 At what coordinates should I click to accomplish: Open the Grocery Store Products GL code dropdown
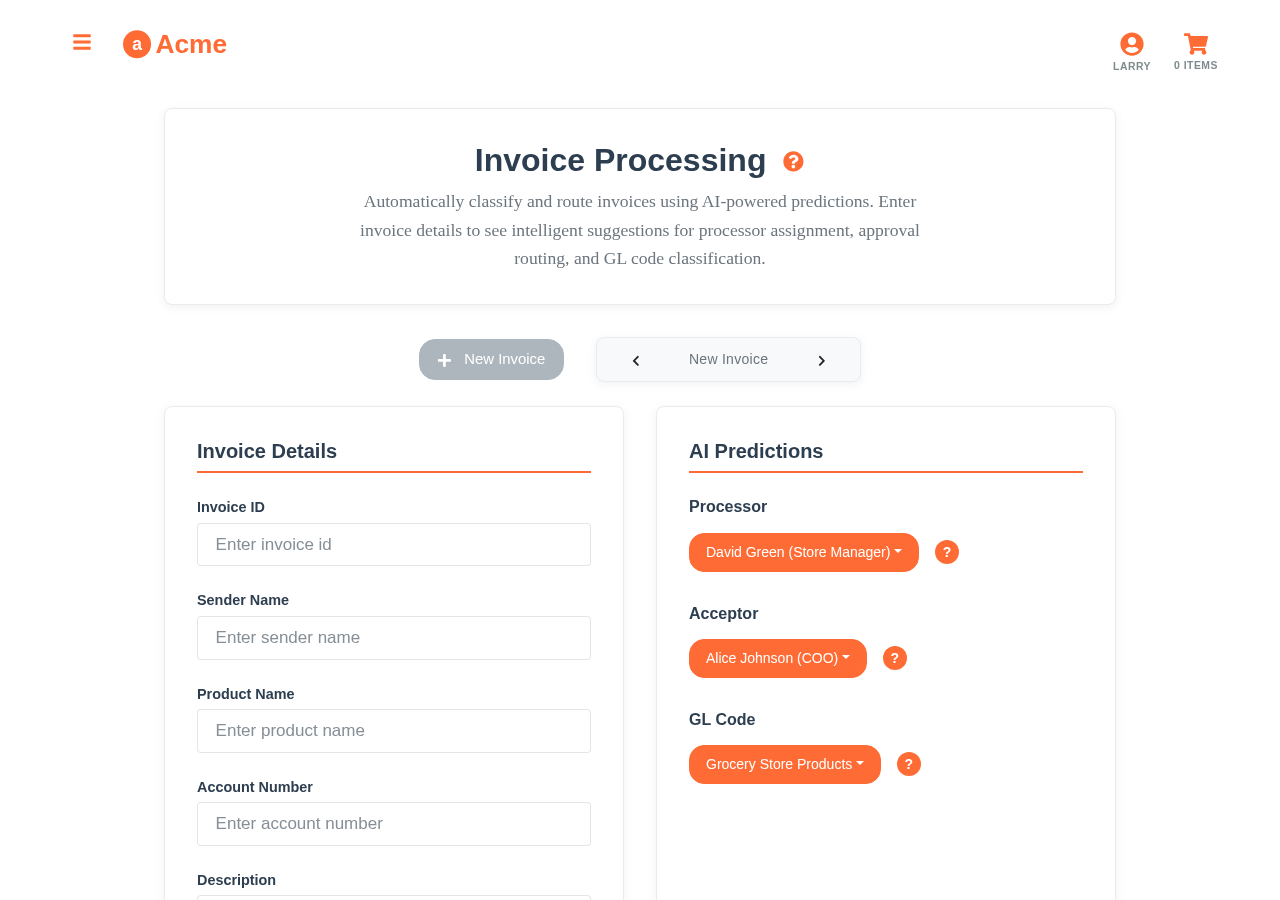(x=784, y=763)
